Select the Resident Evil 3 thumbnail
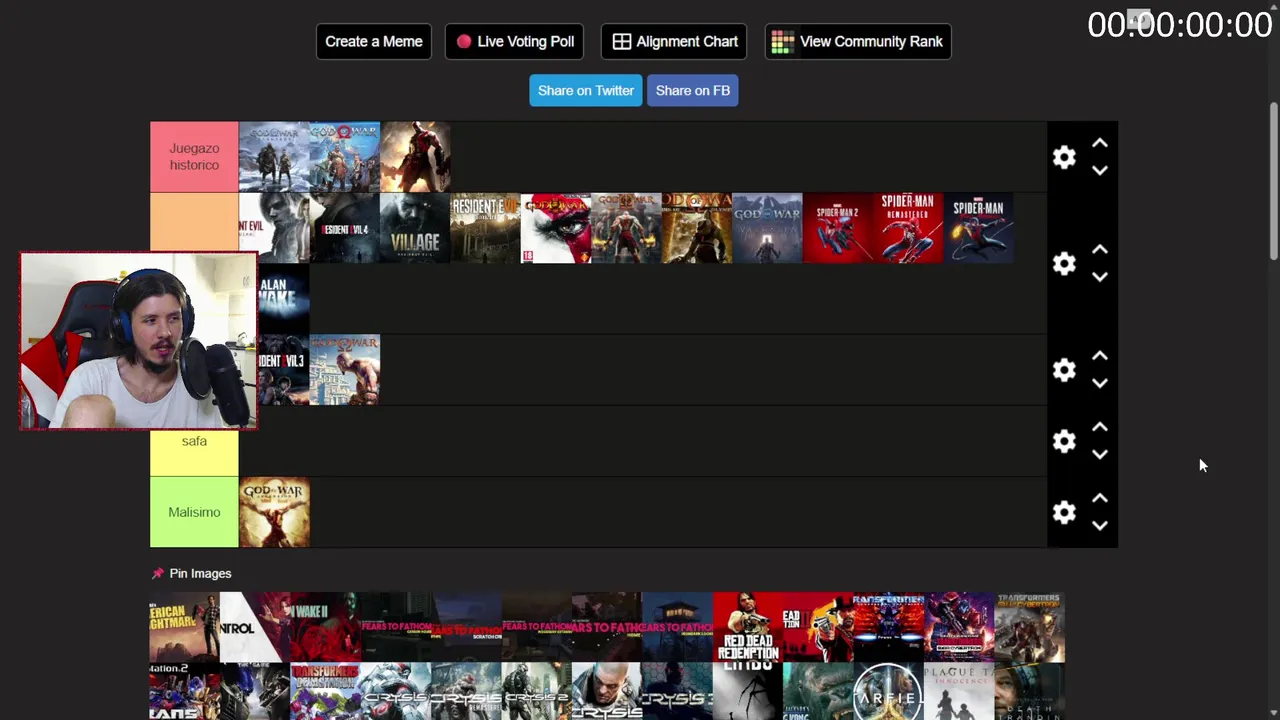1280x720 pixels. coord(284,370)
